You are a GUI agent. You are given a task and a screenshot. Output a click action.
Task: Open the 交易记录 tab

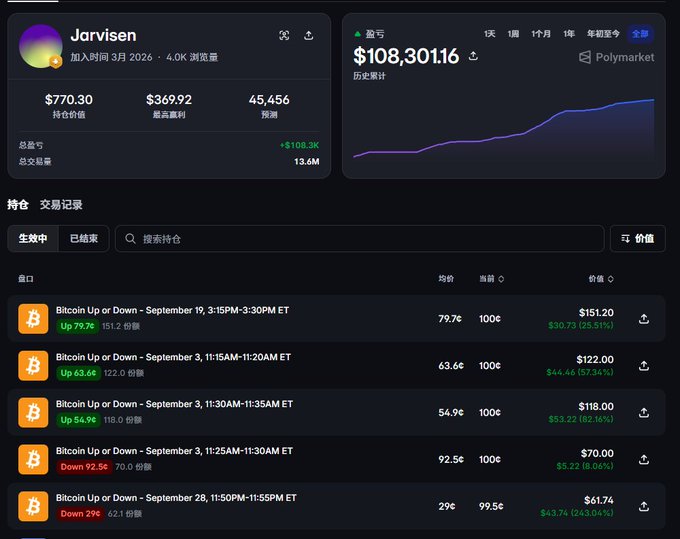pyautogui.click(x=61, y=205)
